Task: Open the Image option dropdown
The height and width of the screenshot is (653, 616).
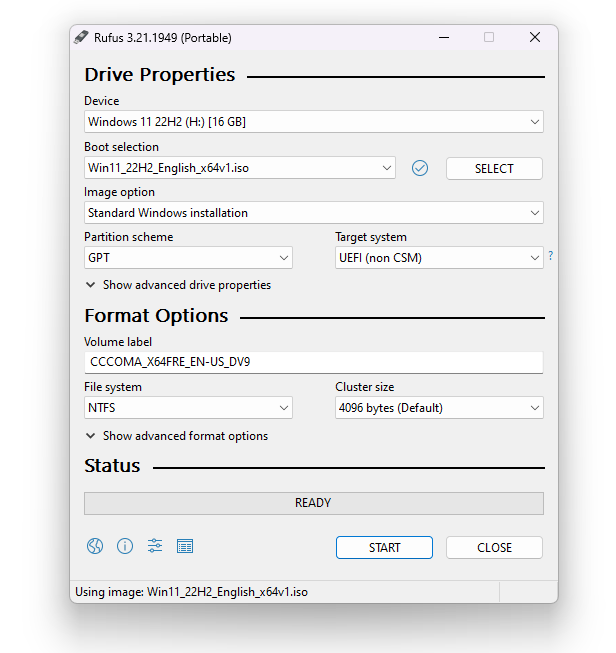Action: click(314, 213)
